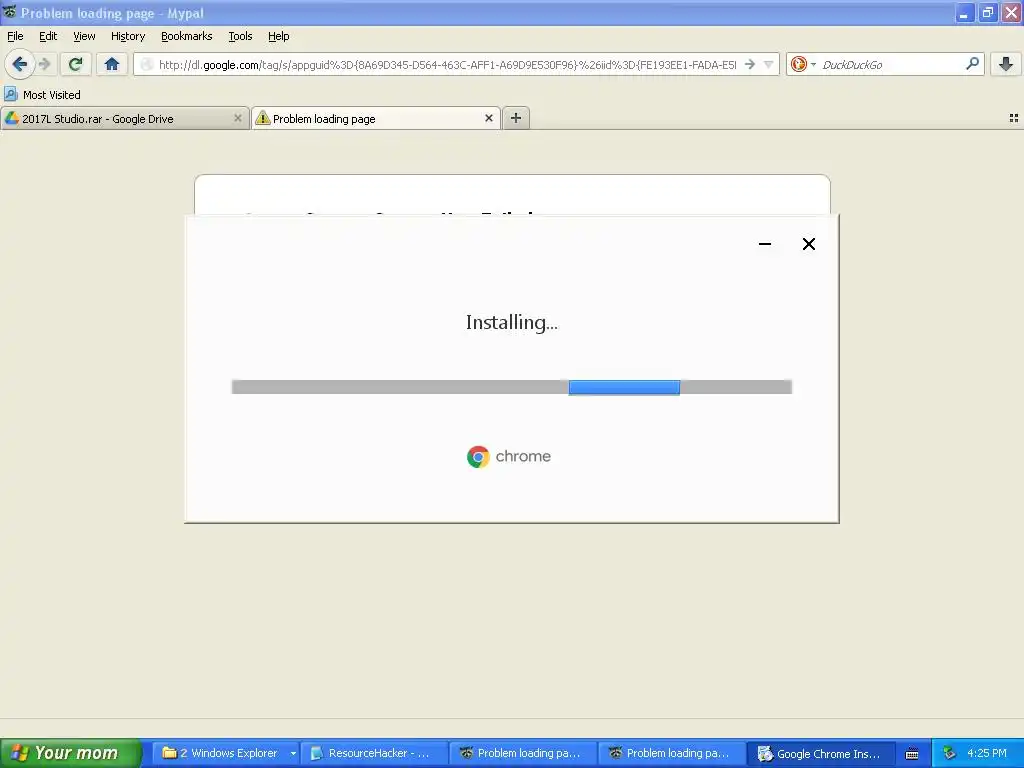Click the Go arrow in address bar
This screenshot has width=1024, height=768.
tap(750, 64)
